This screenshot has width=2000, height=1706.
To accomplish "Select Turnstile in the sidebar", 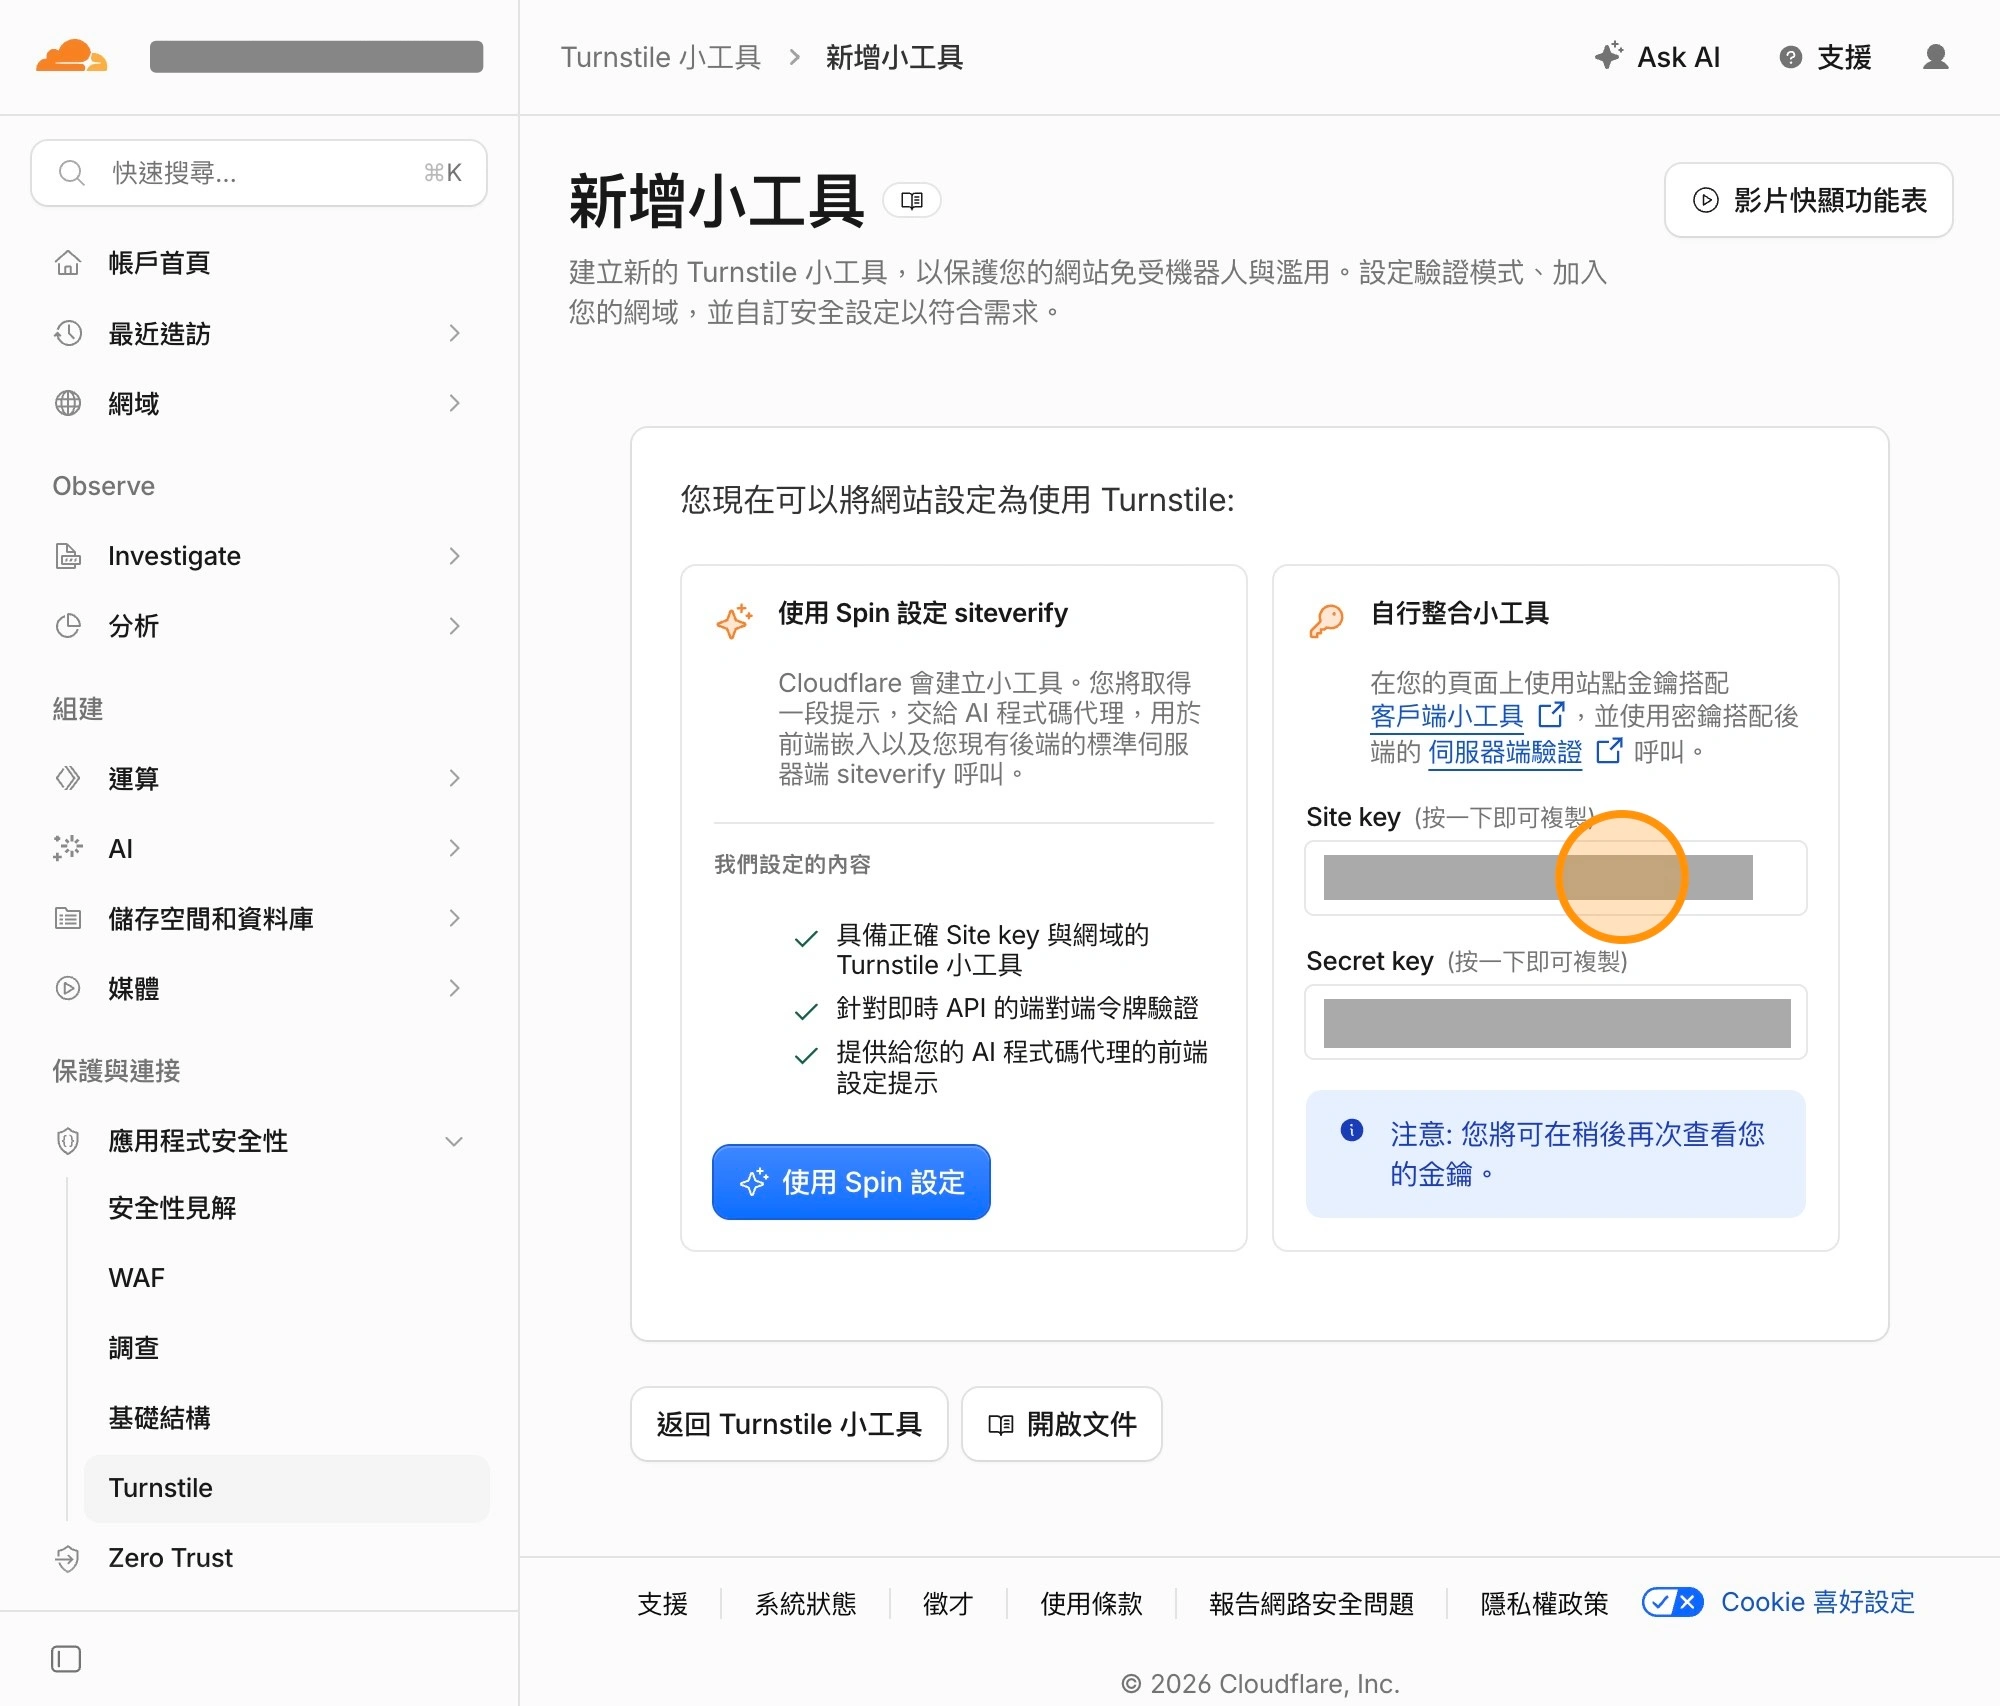I will (287, 1488).
